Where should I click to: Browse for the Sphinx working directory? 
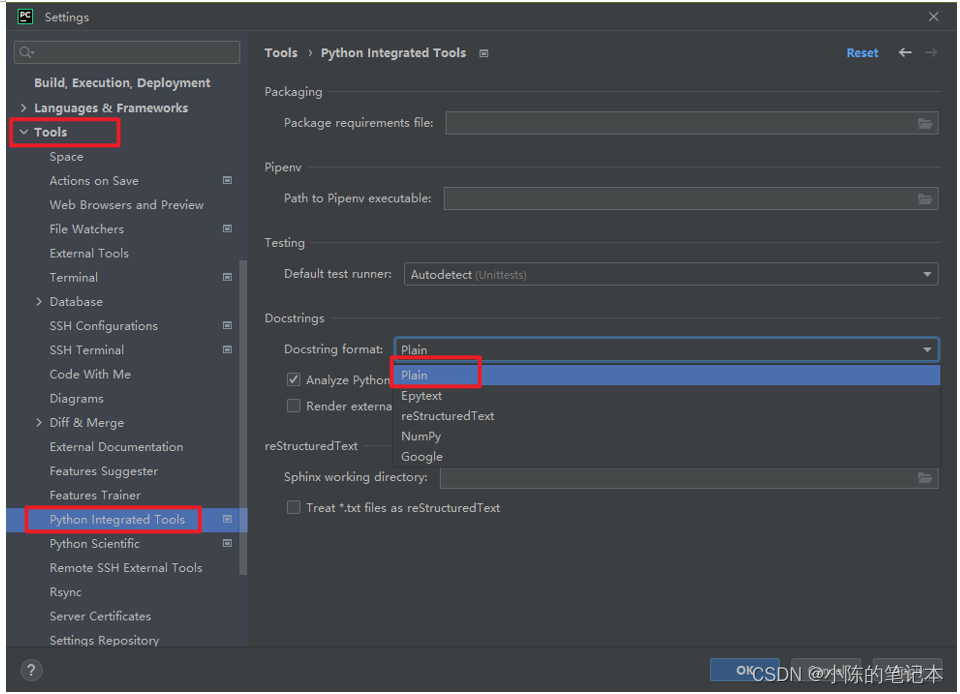[924, 477]
